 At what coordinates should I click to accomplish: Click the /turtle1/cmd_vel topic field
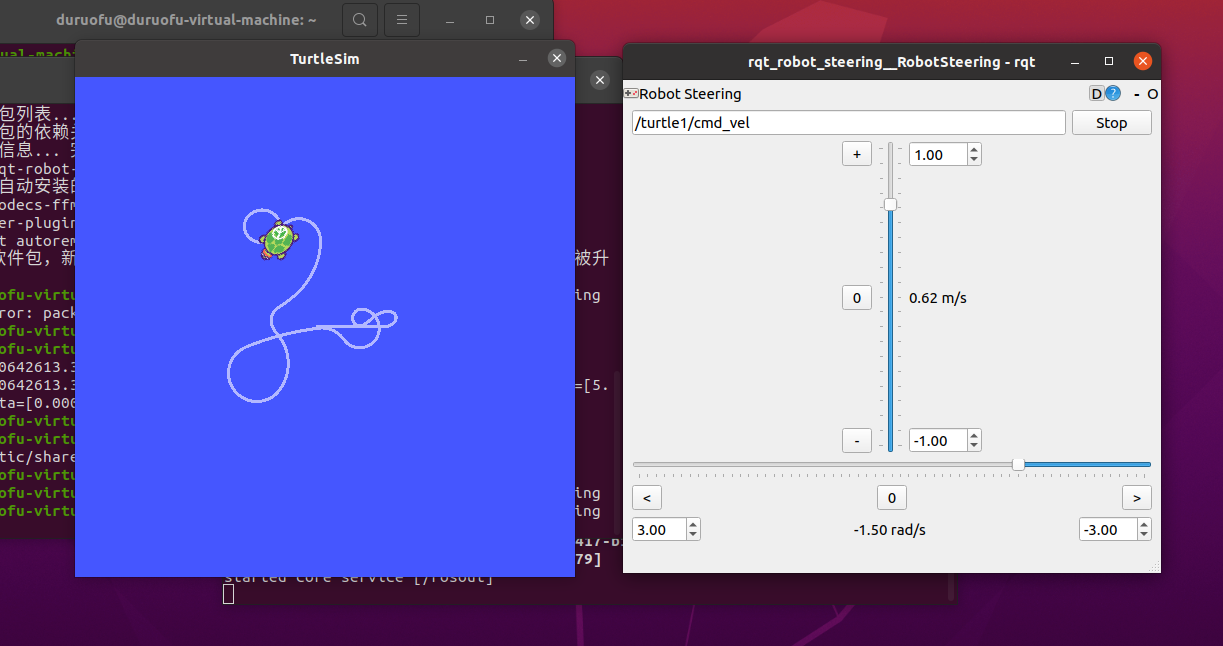click(848, 123)
